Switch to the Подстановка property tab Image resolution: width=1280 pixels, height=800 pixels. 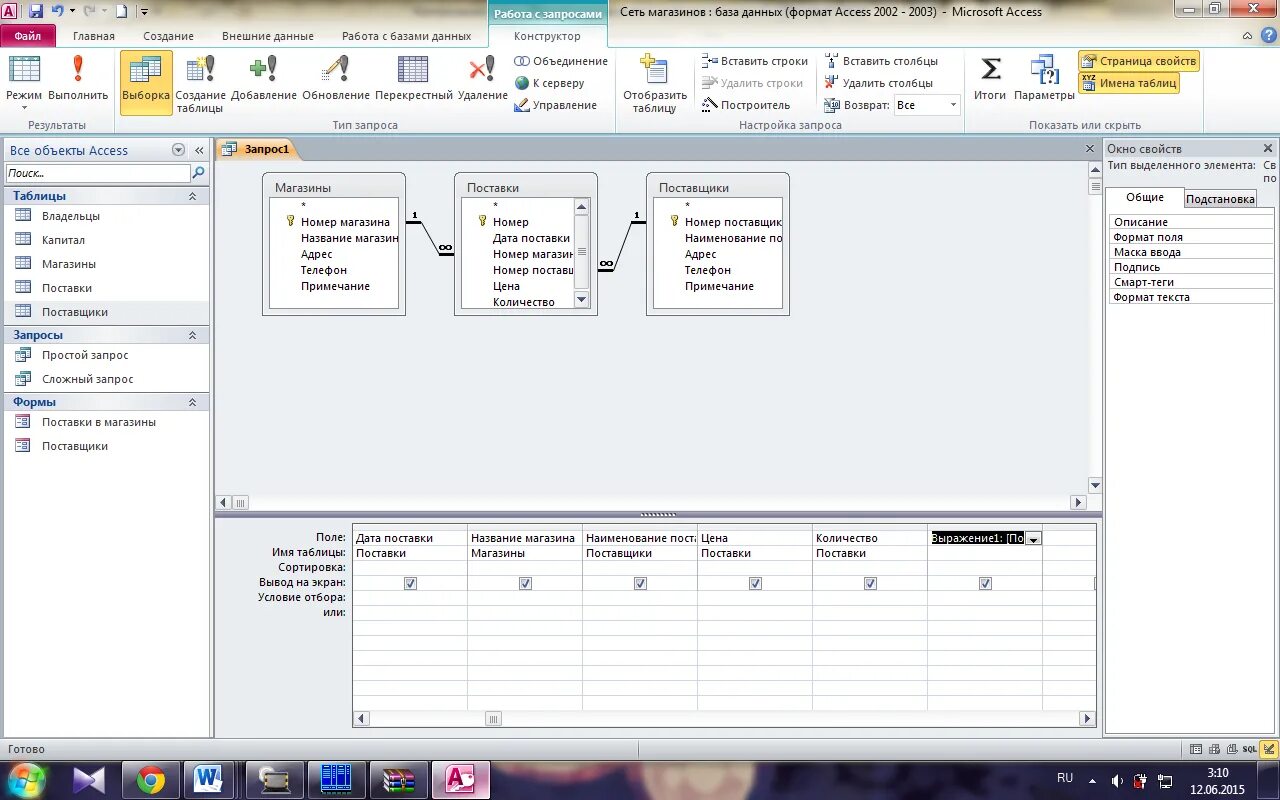[1219, 199]
